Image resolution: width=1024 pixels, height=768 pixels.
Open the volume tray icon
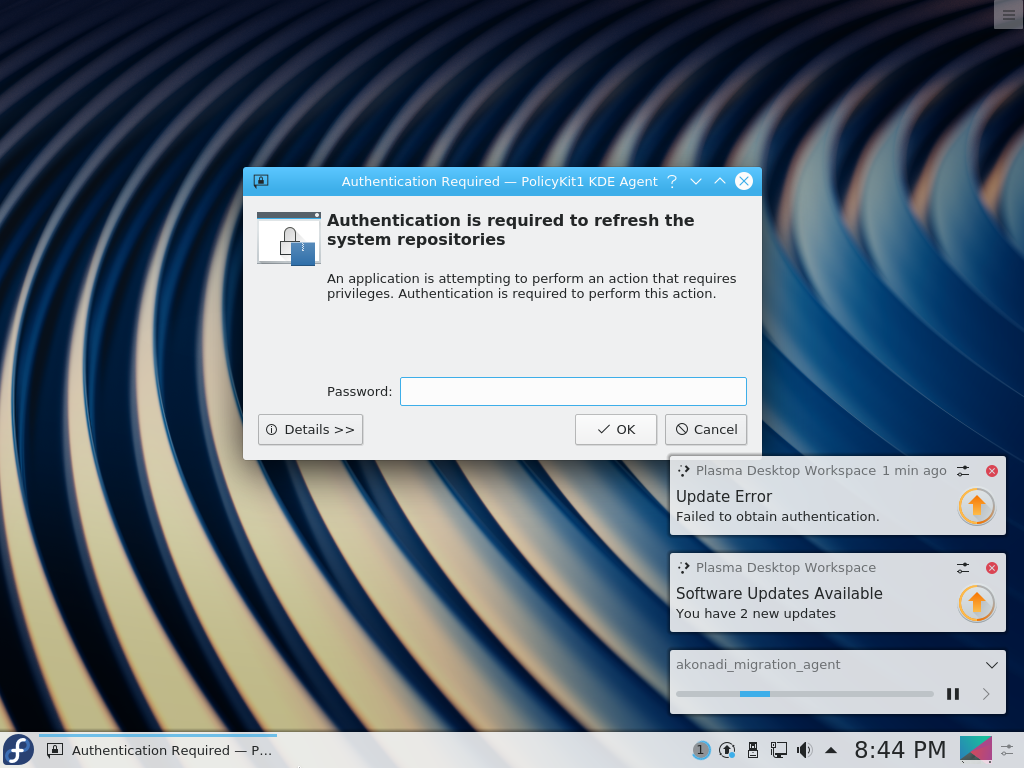coord(805,750)
